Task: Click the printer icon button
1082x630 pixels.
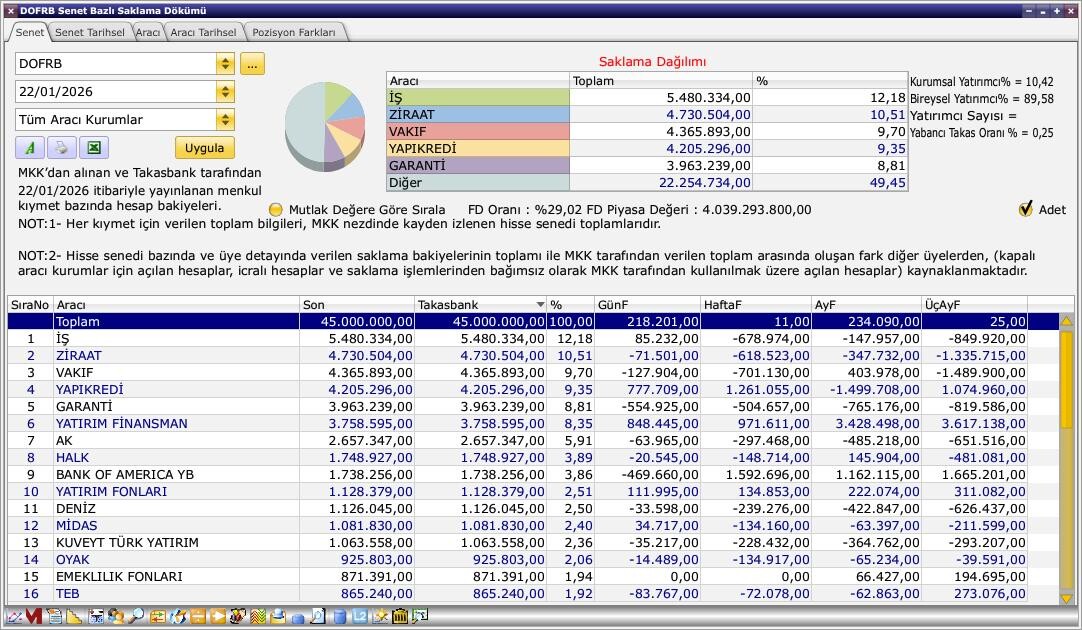Action: [61, 148]
